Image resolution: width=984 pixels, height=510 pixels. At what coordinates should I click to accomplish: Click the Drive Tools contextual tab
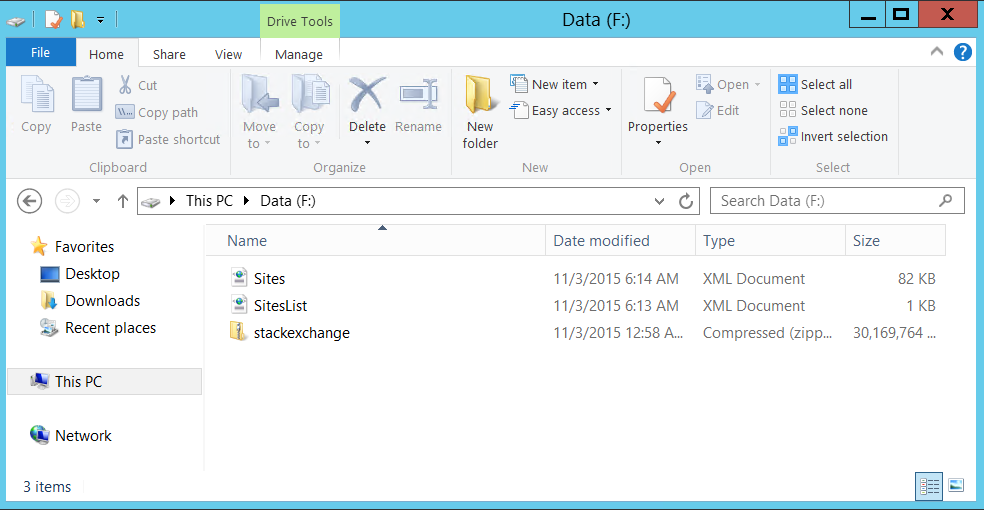pos(299,21)
